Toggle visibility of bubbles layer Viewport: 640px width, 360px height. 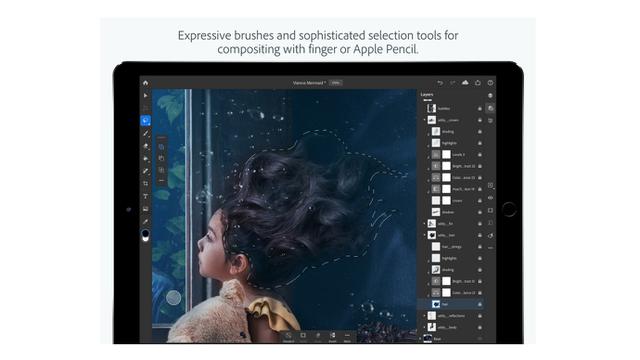[480, 109]
